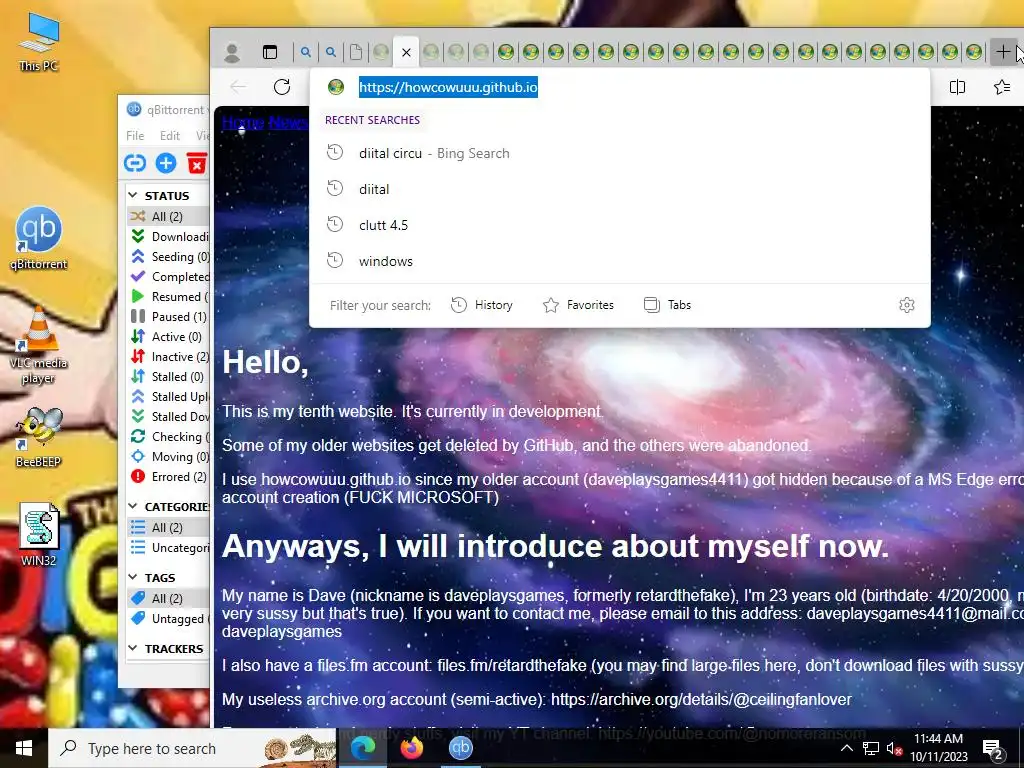The height and width of the screenshot is (768, 1024).
Task: Select recent search 'clutt 4.5'
Action: (620, 225)
